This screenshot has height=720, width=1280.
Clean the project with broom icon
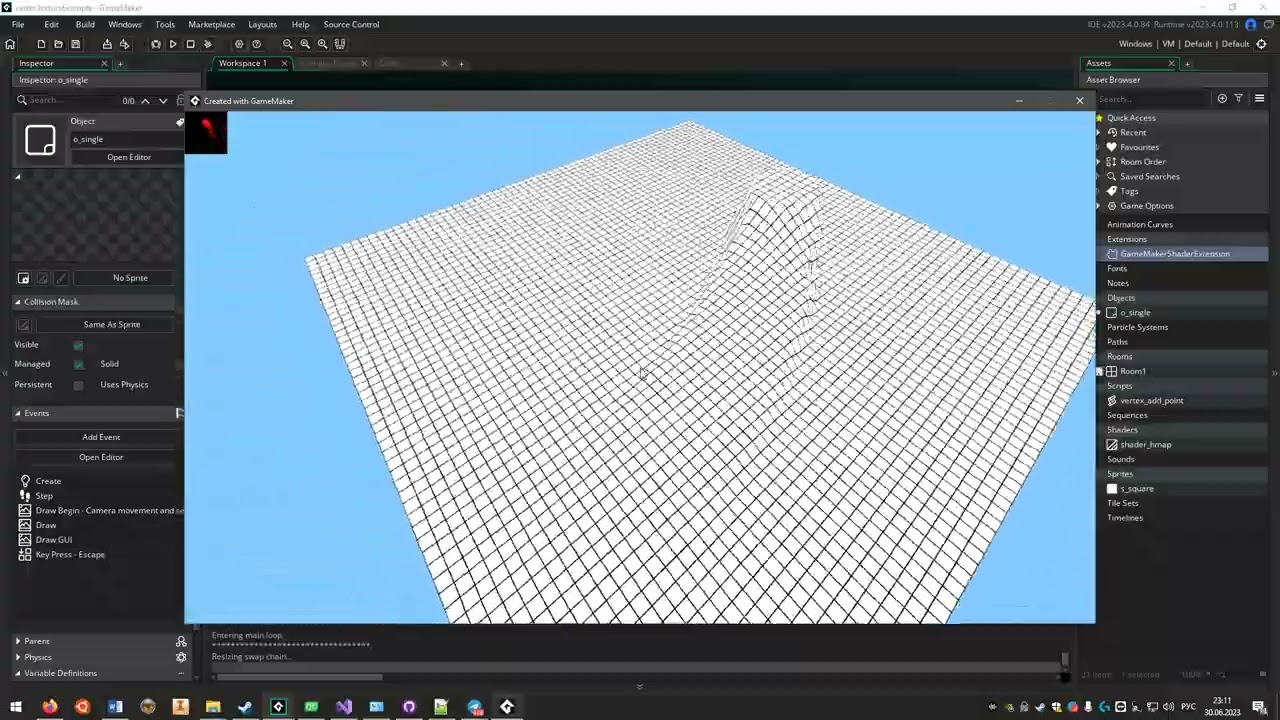[x=208, y=44]
